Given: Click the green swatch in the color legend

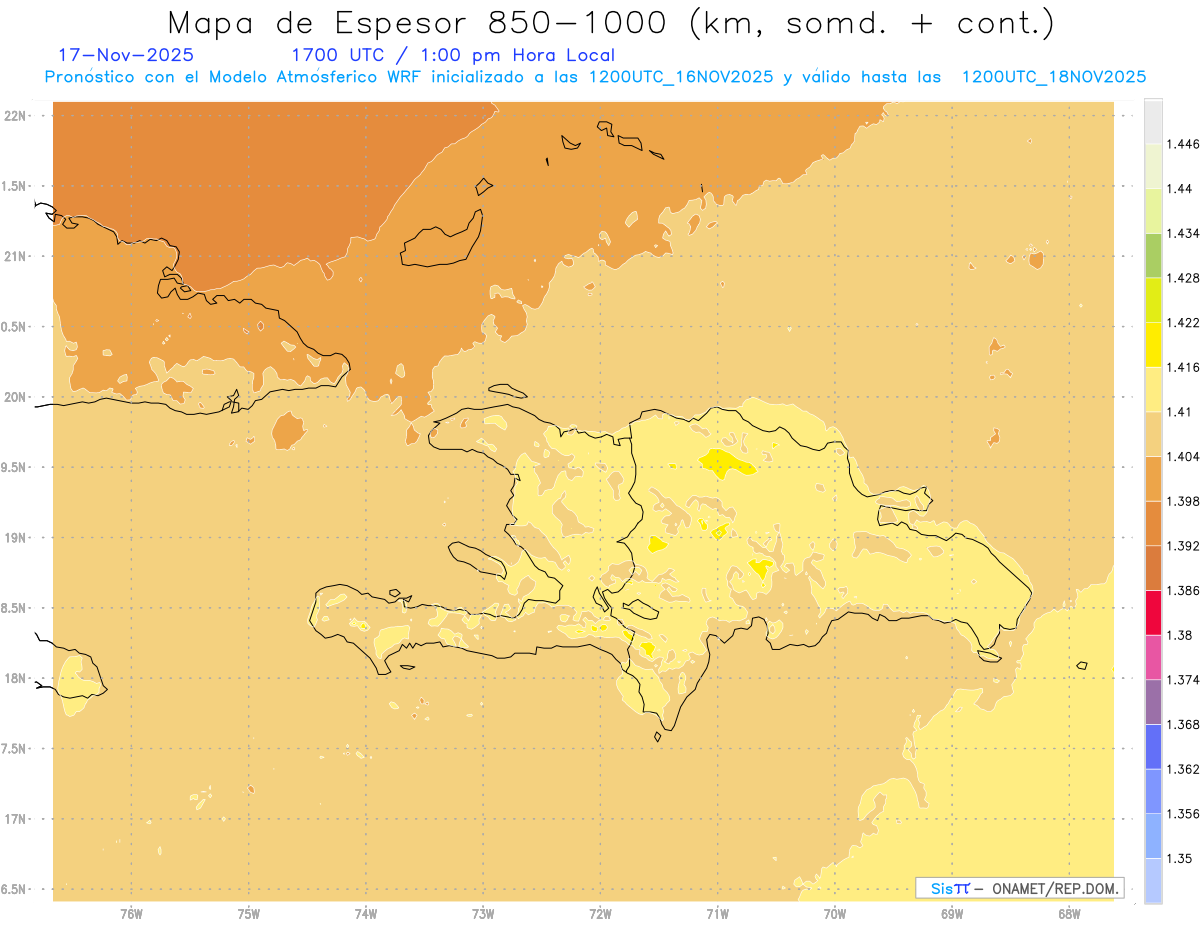Looking at the screenshot, I should click(1153, 255).
